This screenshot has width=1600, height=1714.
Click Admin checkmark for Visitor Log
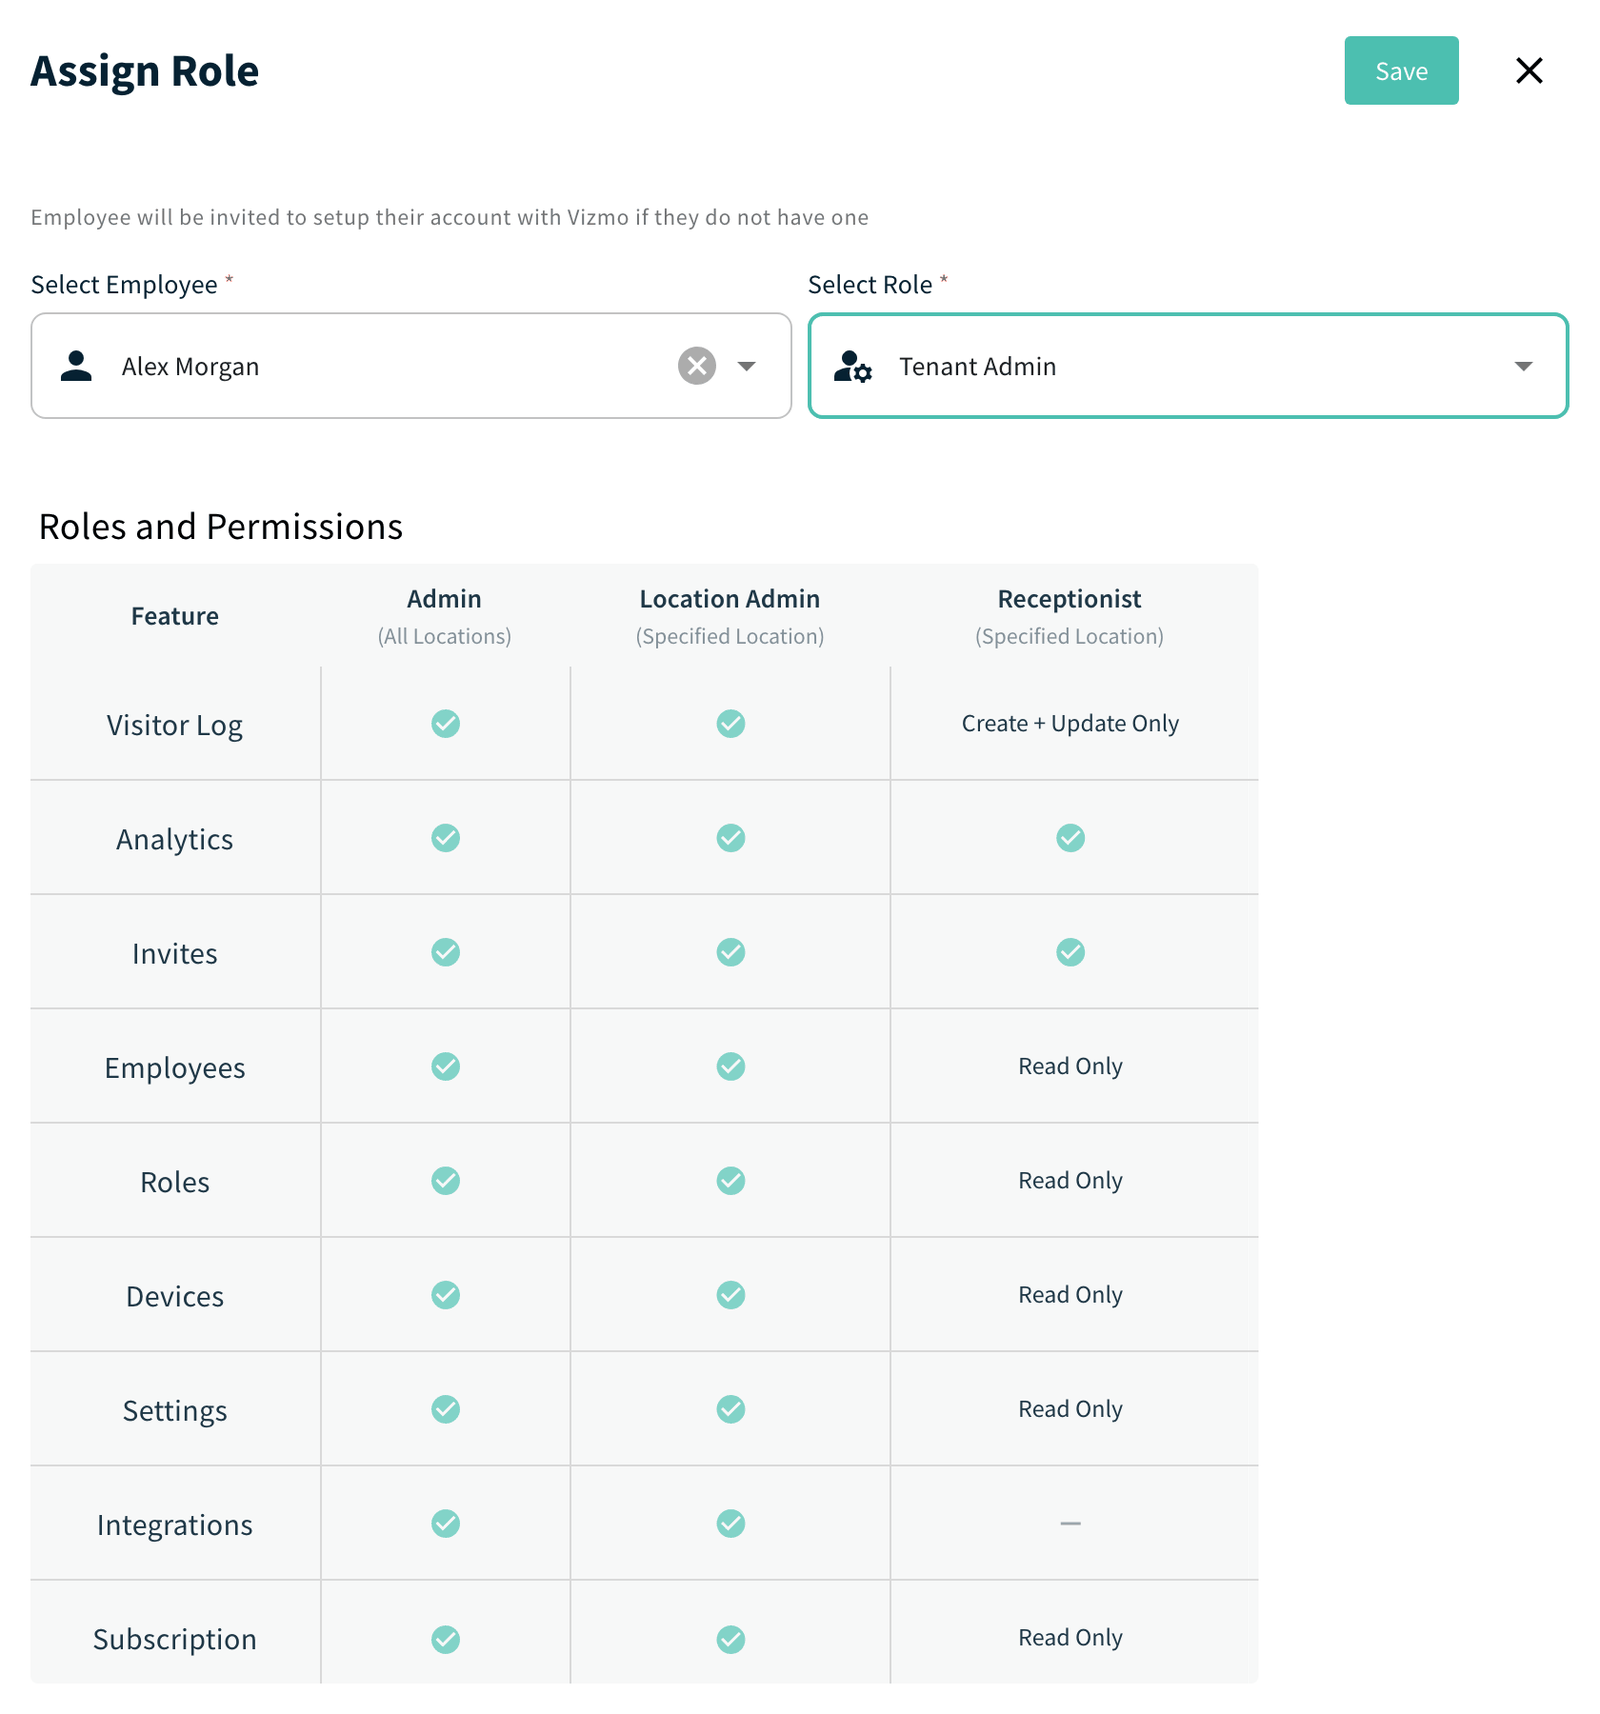tap(445, 723)
